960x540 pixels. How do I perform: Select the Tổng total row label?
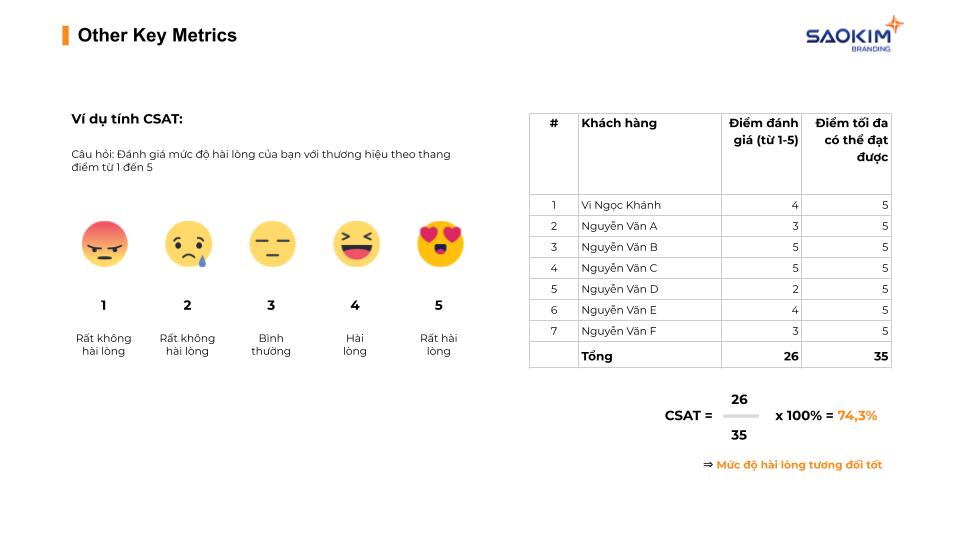[597, 356]
